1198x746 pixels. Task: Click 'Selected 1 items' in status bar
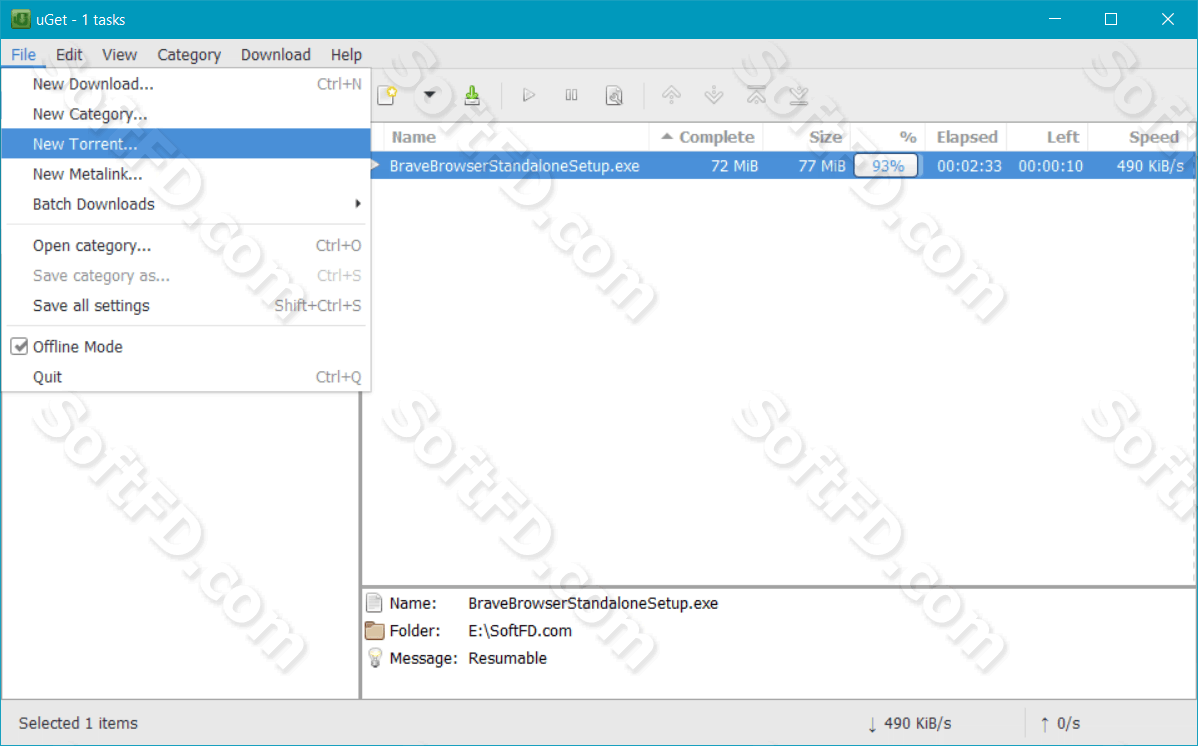click(x=78, y=723)
